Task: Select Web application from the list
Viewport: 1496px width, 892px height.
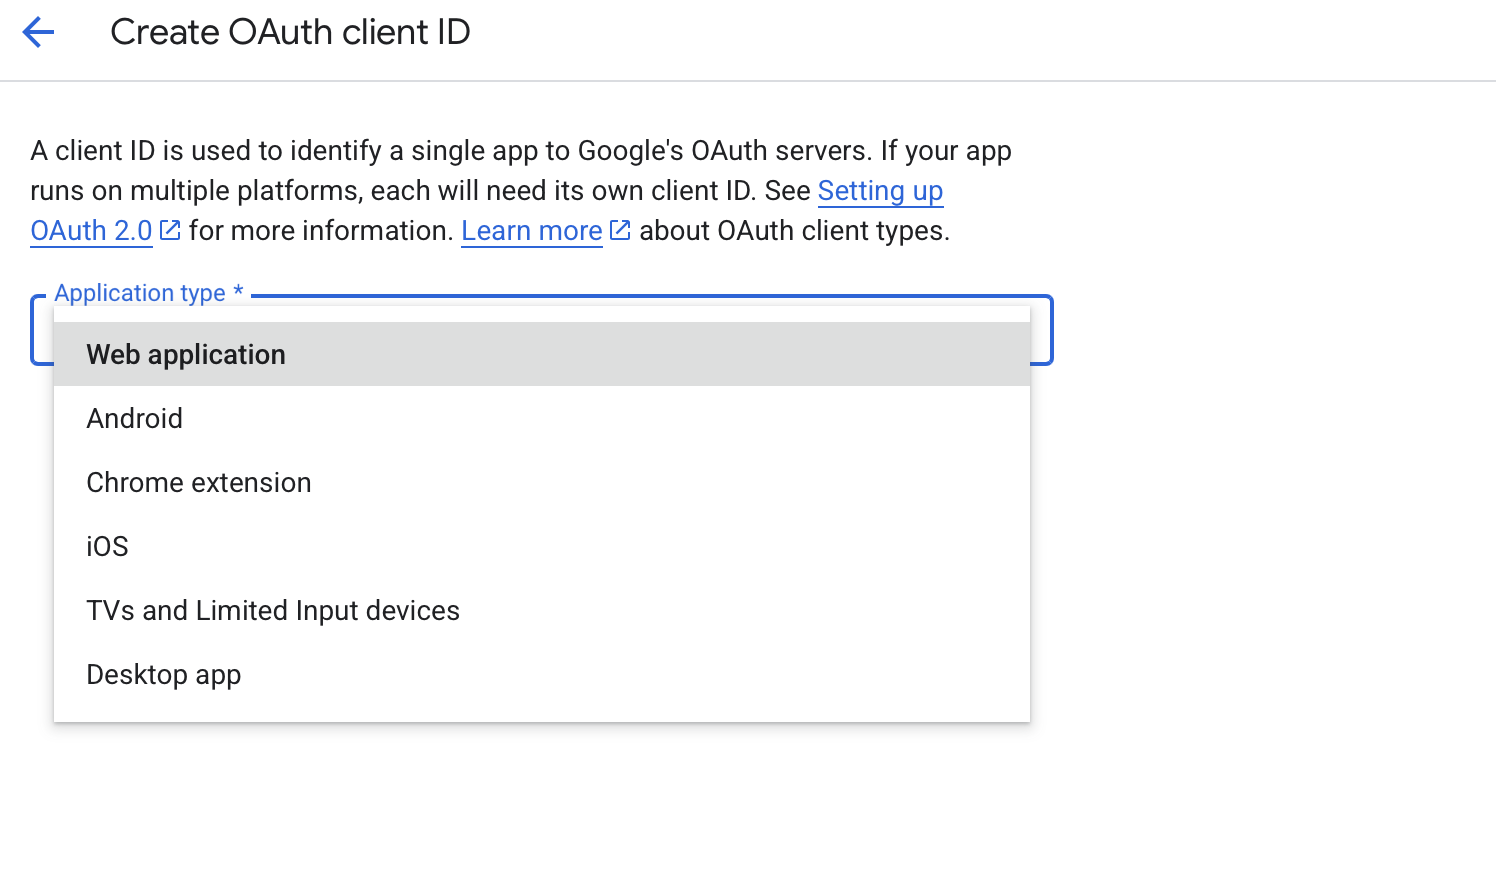Action: click(x=542, y=354)
